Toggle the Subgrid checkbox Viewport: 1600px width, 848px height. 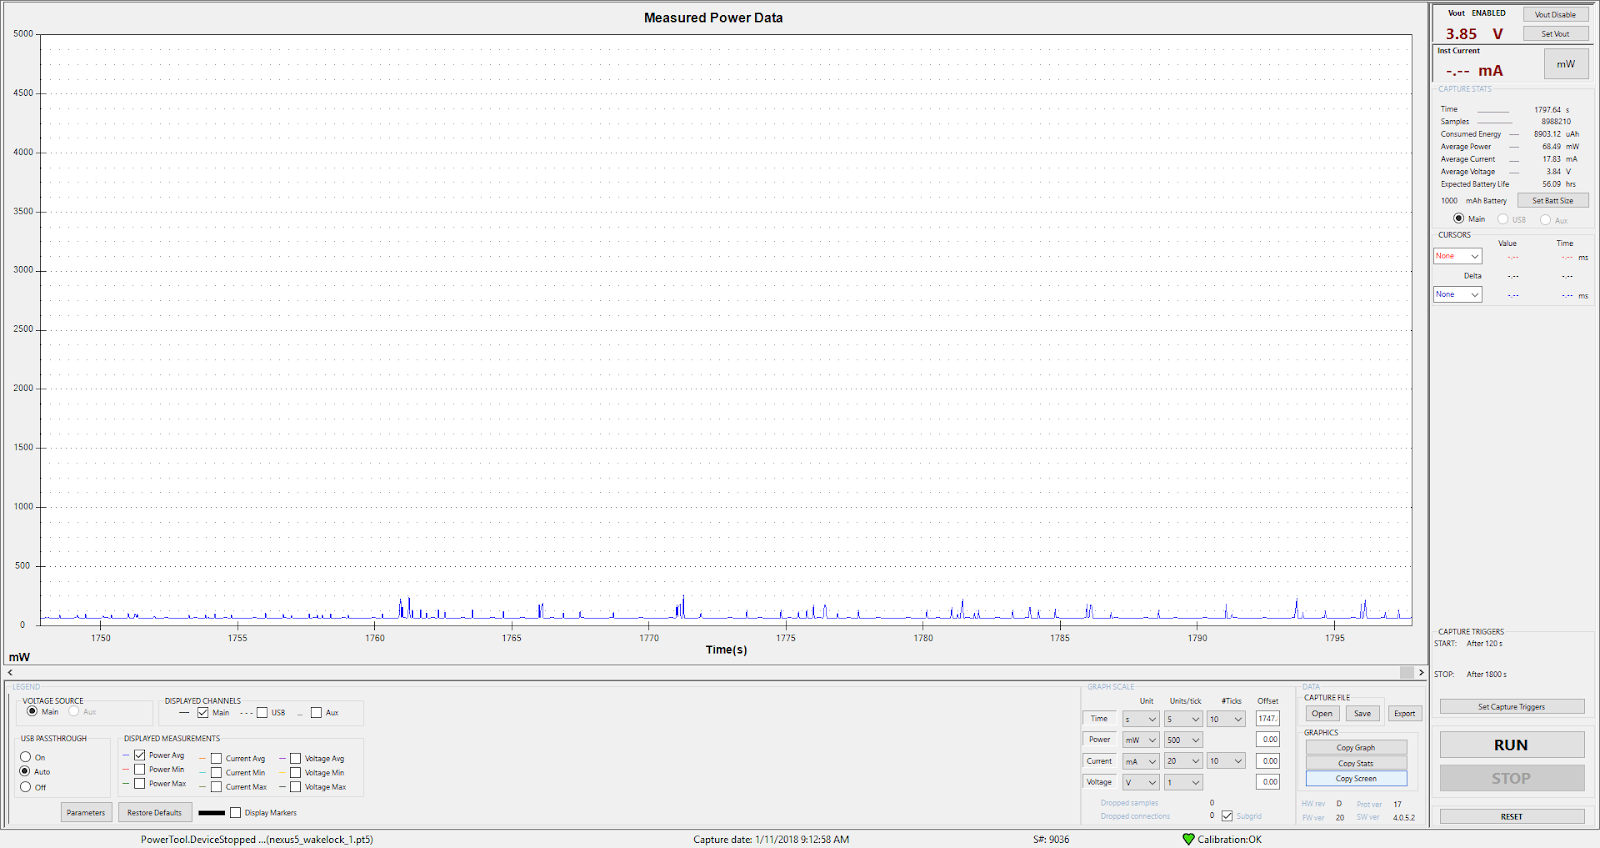pos(1227,816)
